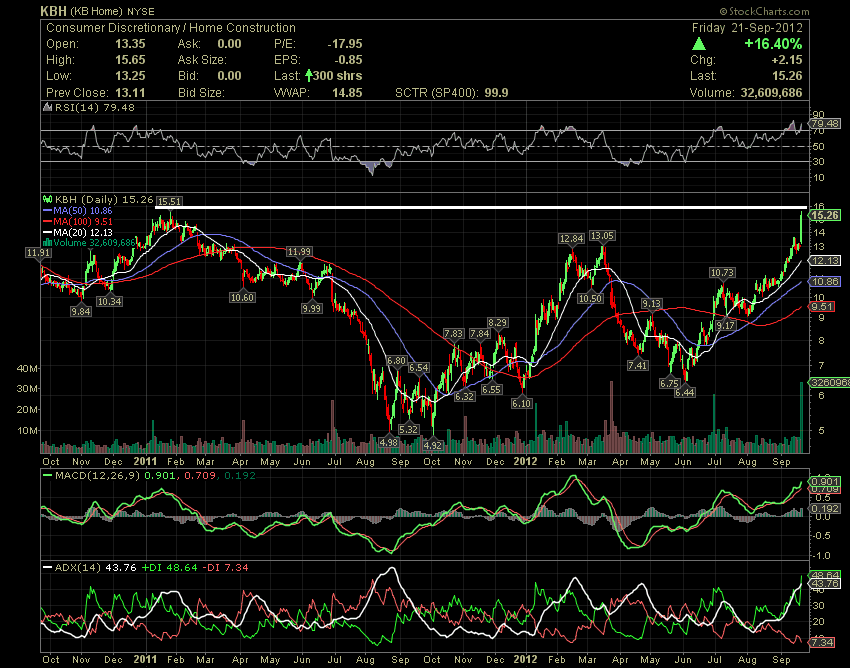Click the 11.99 price label

(299, 251)
